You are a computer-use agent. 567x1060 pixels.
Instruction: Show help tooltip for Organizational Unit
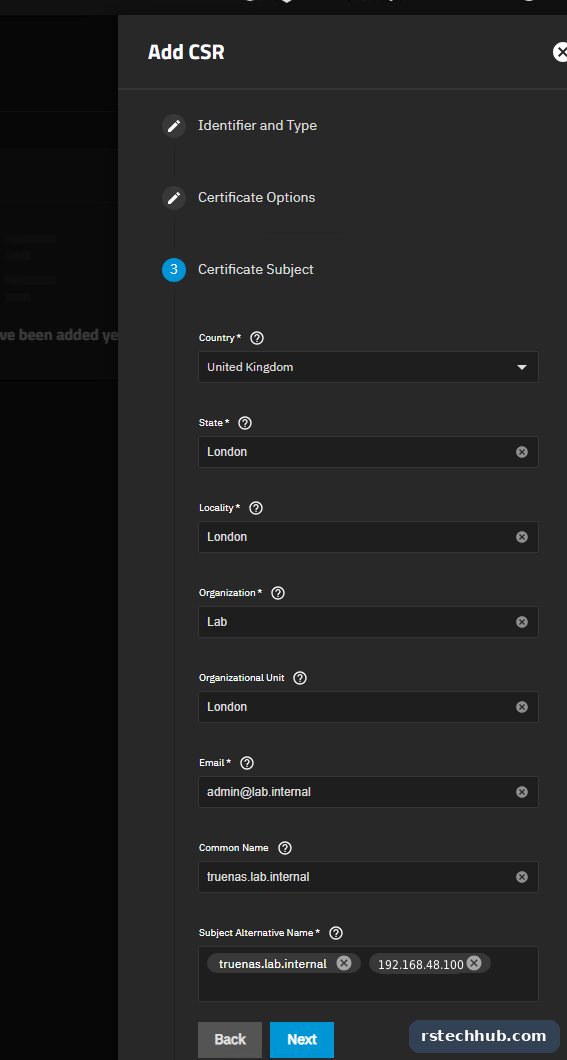tap(300, 677)
